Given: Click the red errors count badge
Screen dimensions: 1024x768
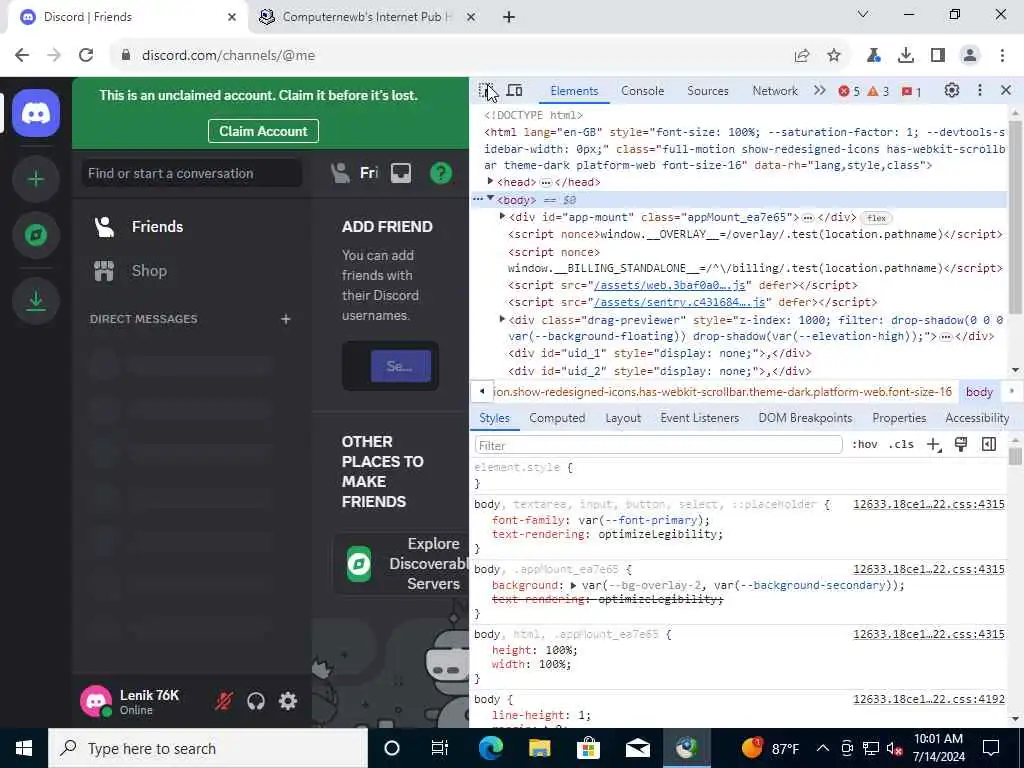Looking at the screenshot, I should click(x=849, y=91).
